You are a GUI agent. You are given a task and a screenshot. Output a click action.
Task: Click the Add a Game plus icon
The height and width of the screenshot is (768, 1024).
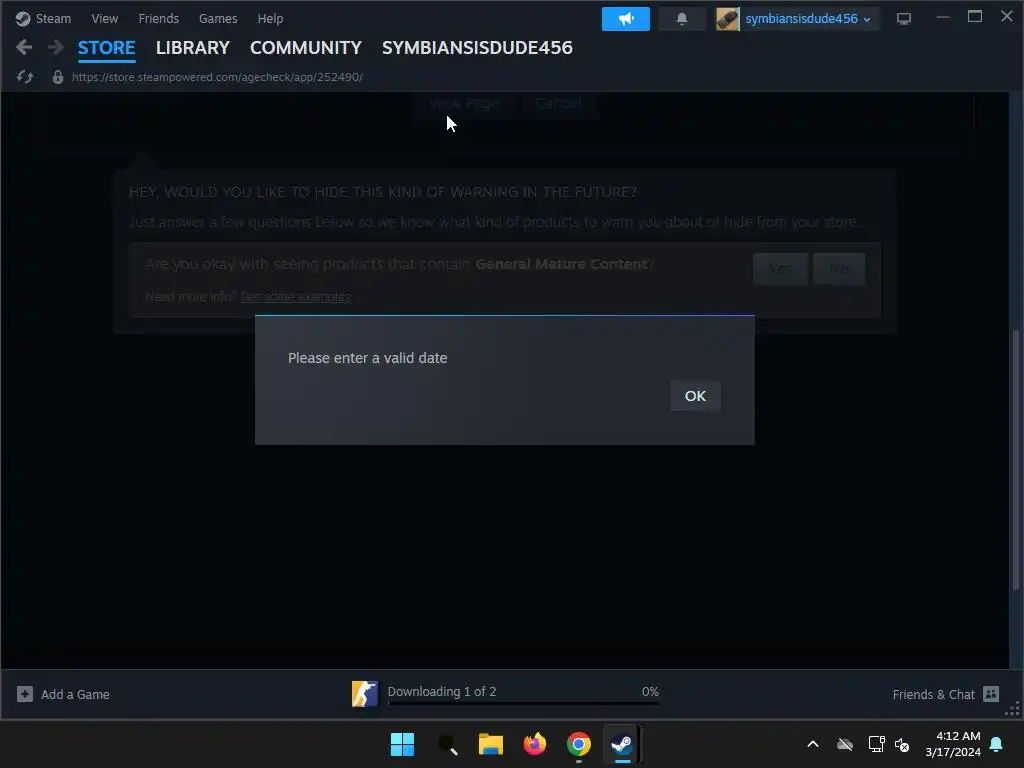tap(25, 694)
